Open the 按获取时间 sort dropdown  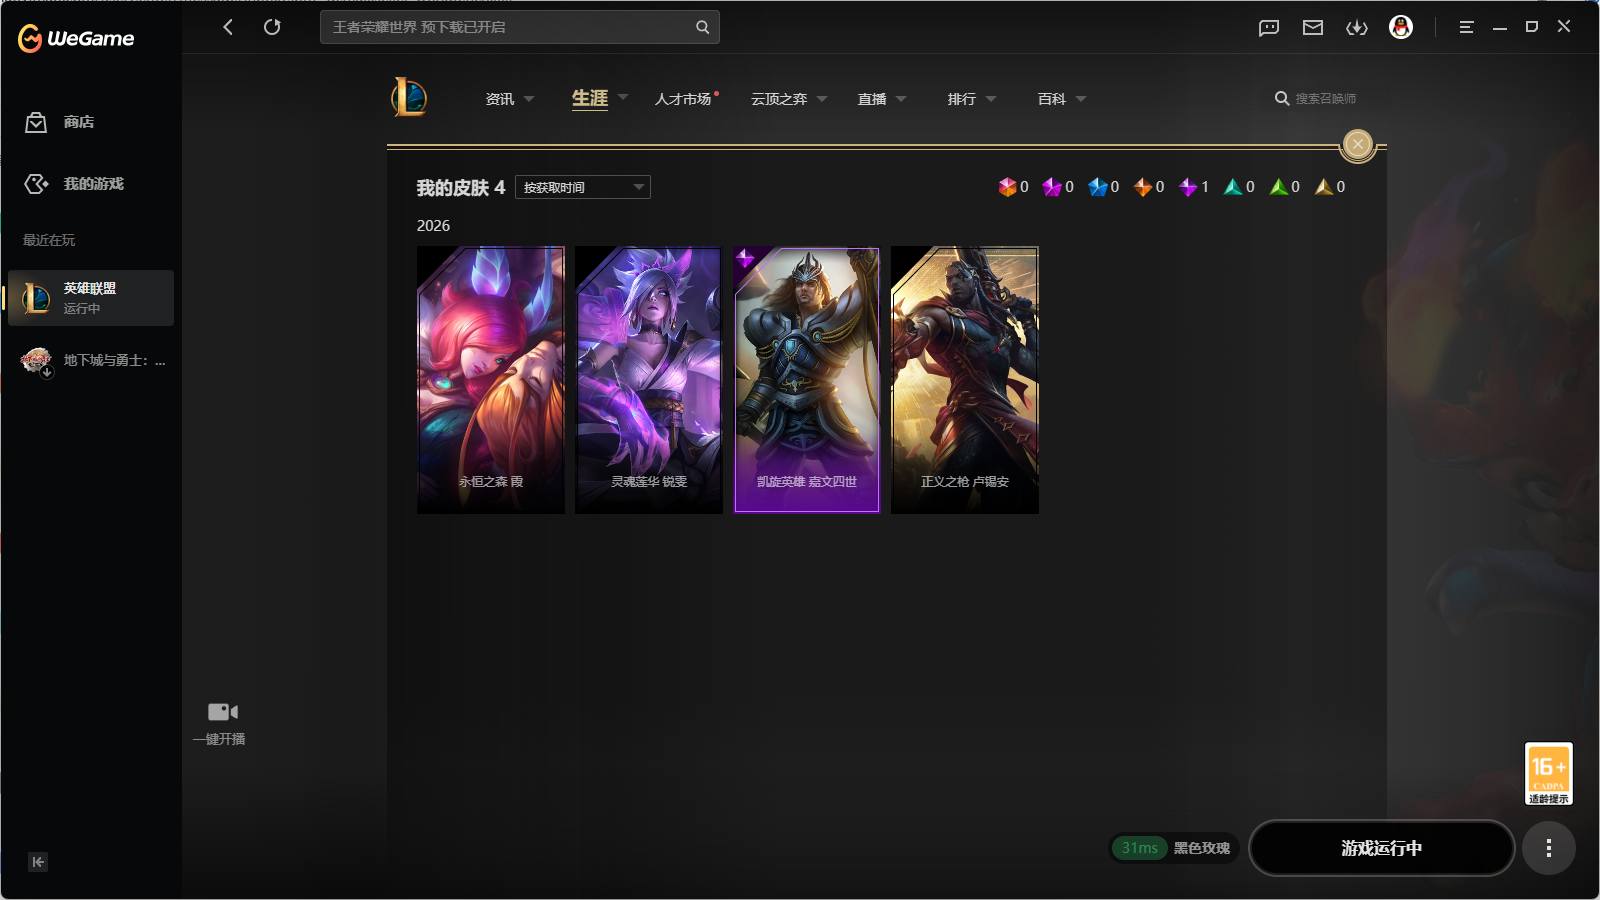pos(583,187)
